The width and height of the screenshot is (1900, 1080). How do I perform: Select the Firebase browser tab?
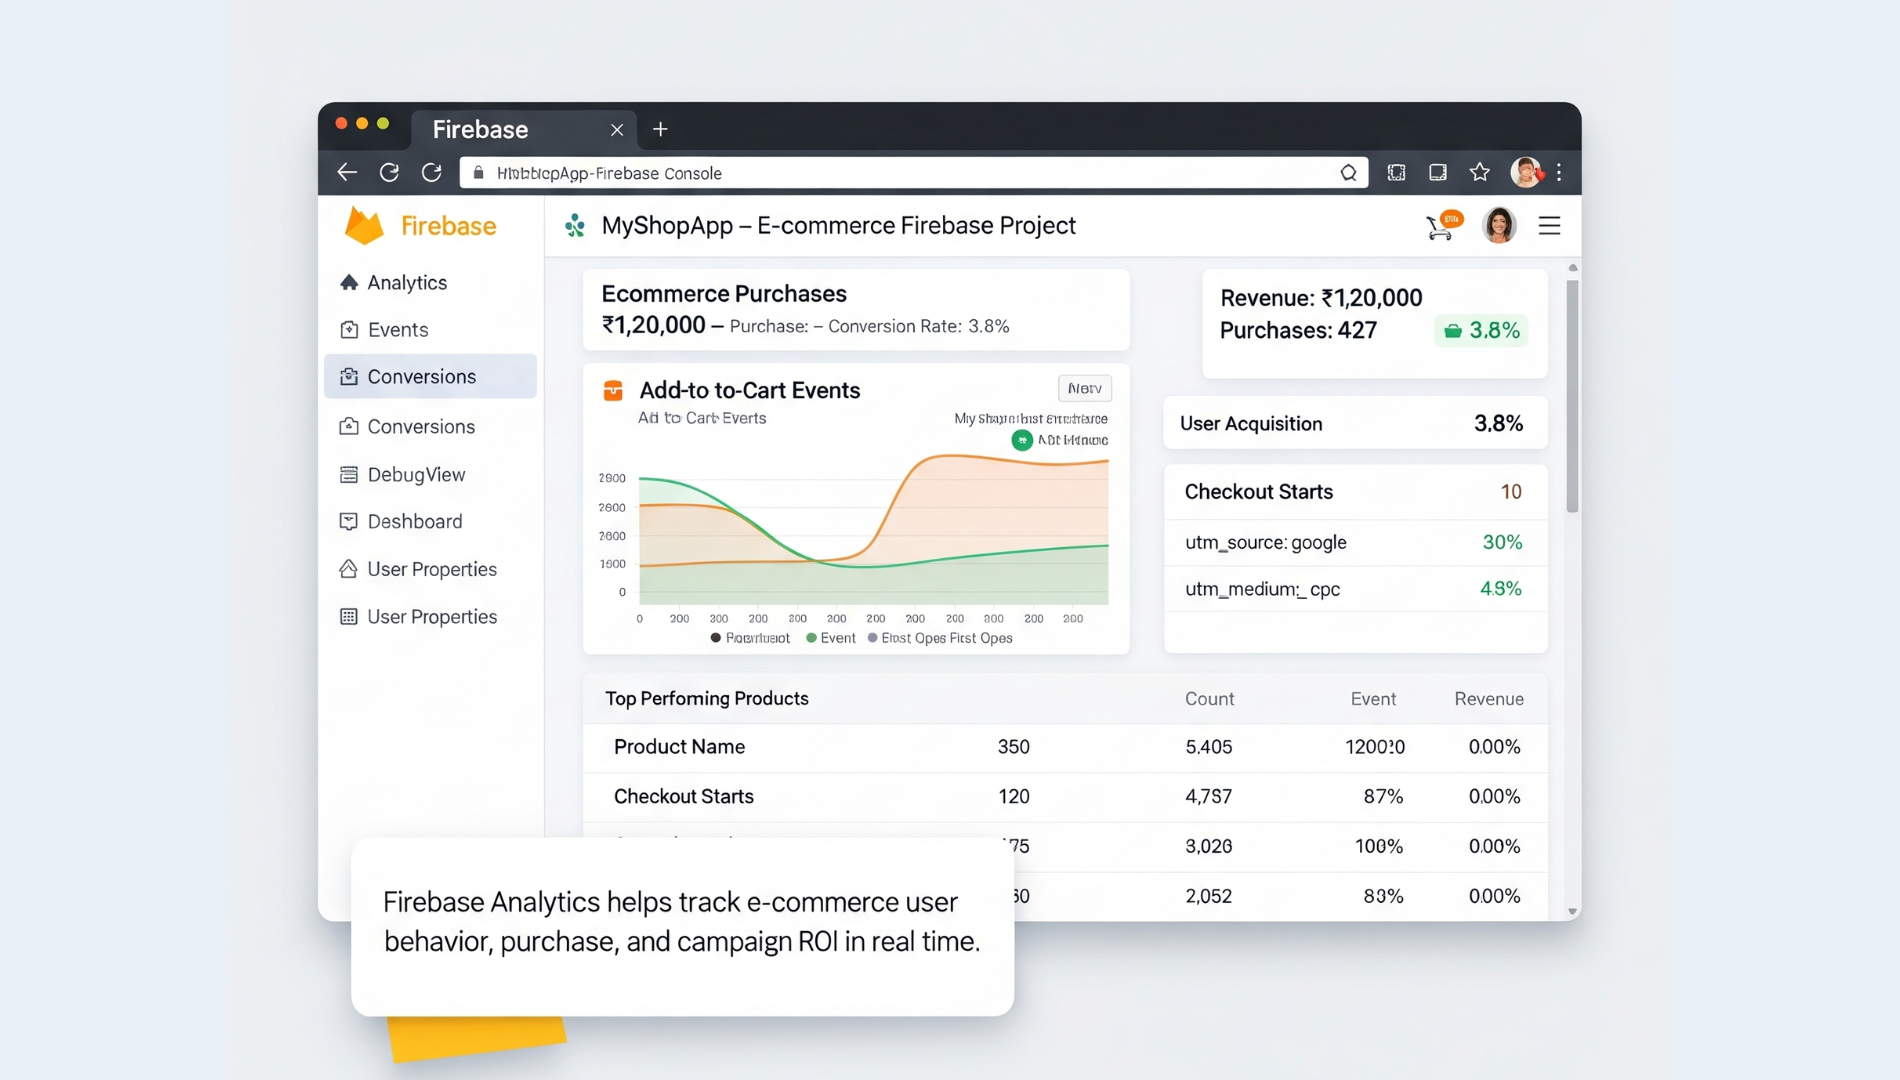pos(524,130)
